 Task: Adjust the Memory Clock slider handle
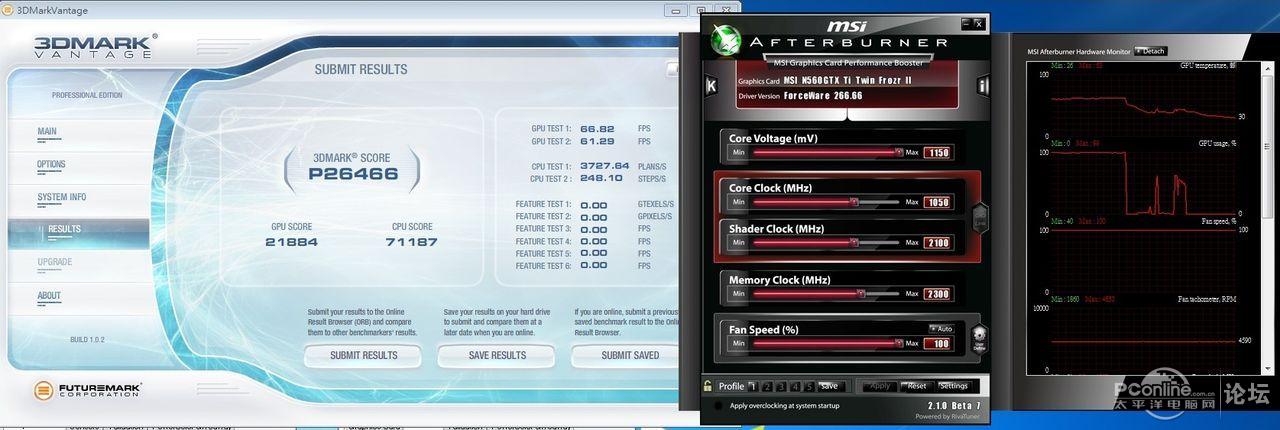[861, 294]
